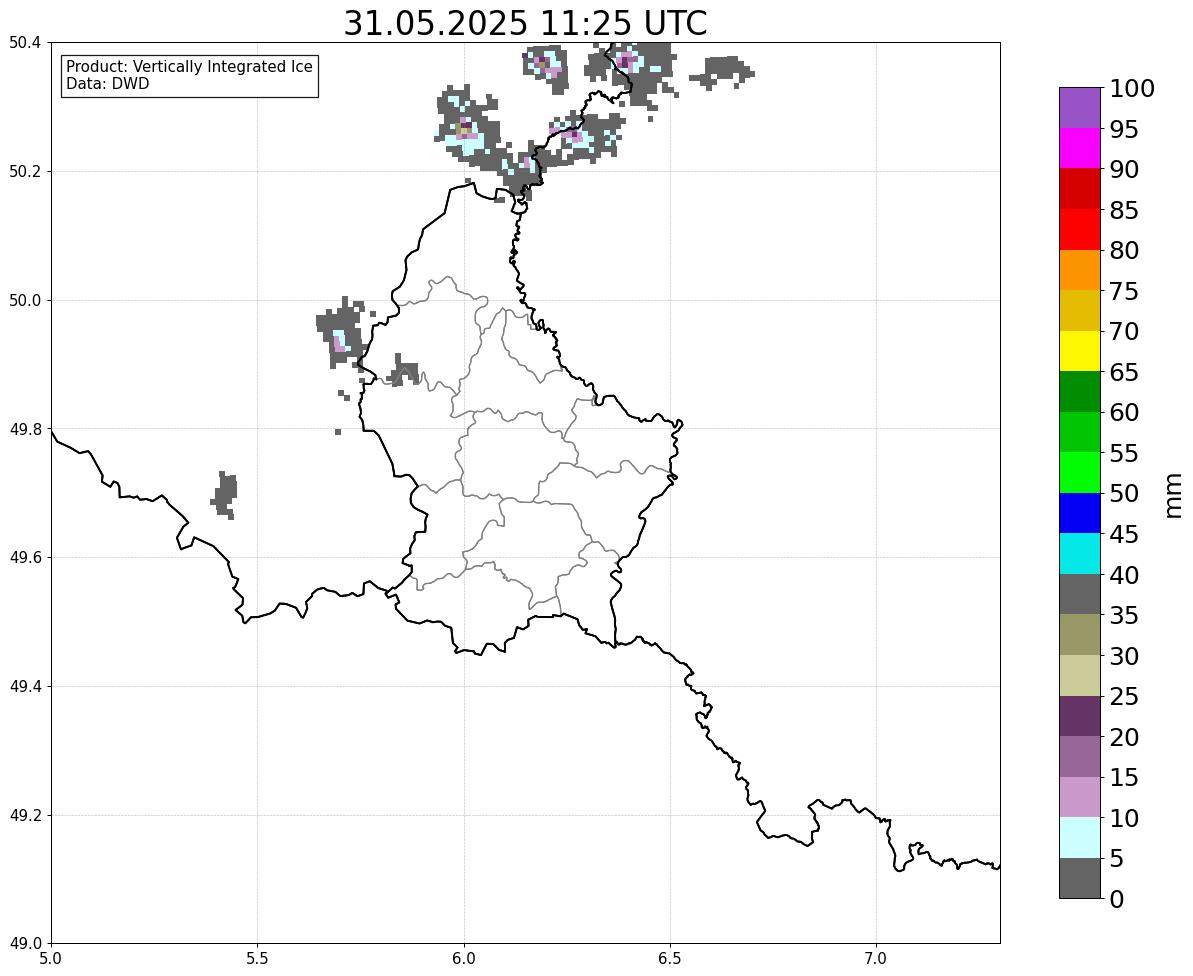Click the title '31.05.2025 11:25 UTC'

[x=525, y=23]
